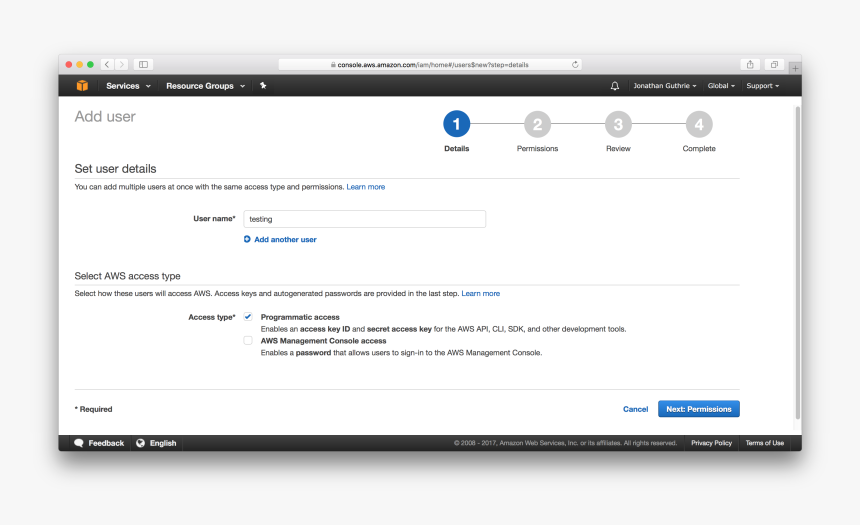Go to step 3 Review circle
This screenshot has width=860, height=525.
(618, 124)
